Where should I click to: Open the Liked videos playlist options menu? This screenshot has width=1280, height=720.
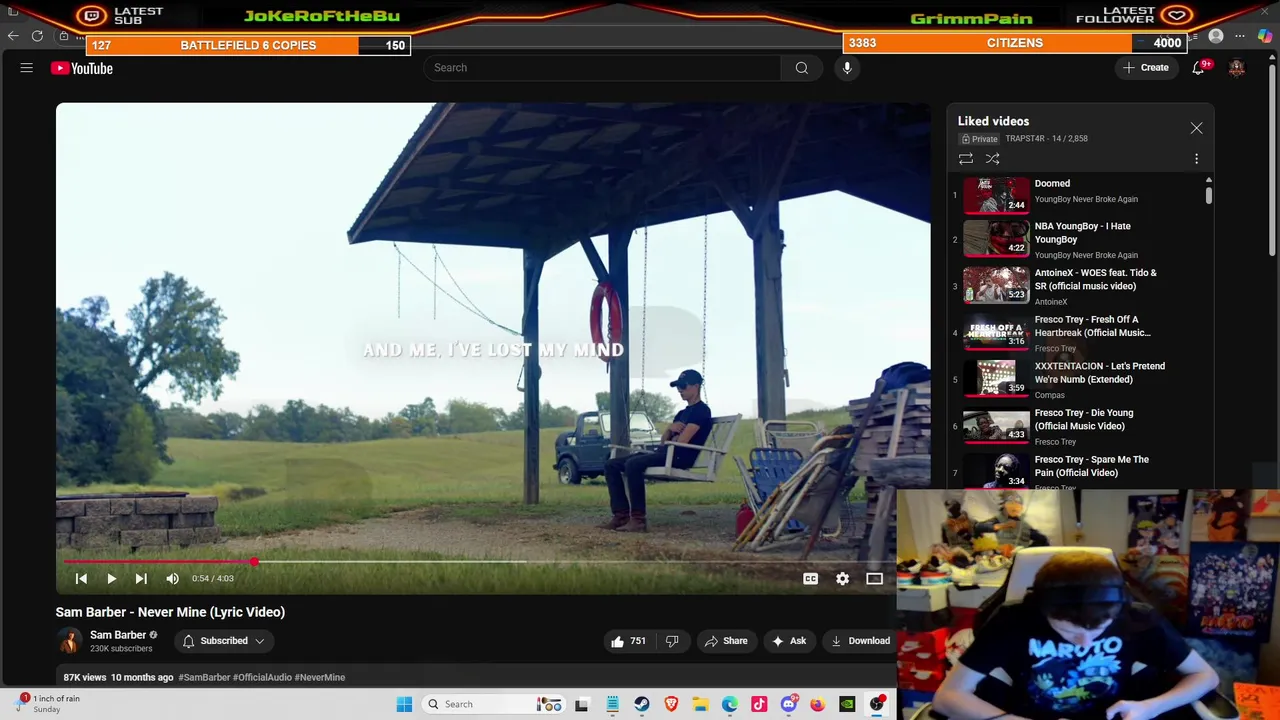1196,159
